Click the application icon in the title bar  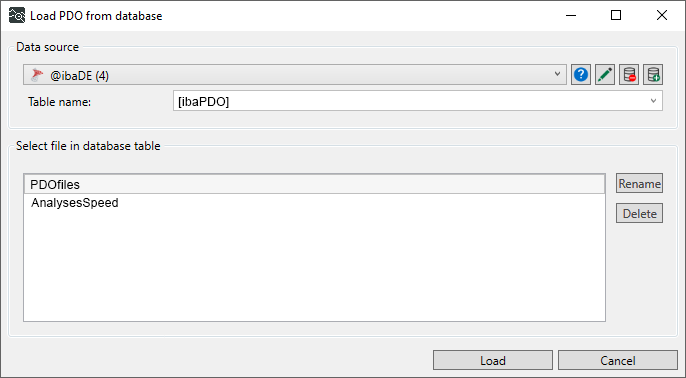[x=17, y=15]
